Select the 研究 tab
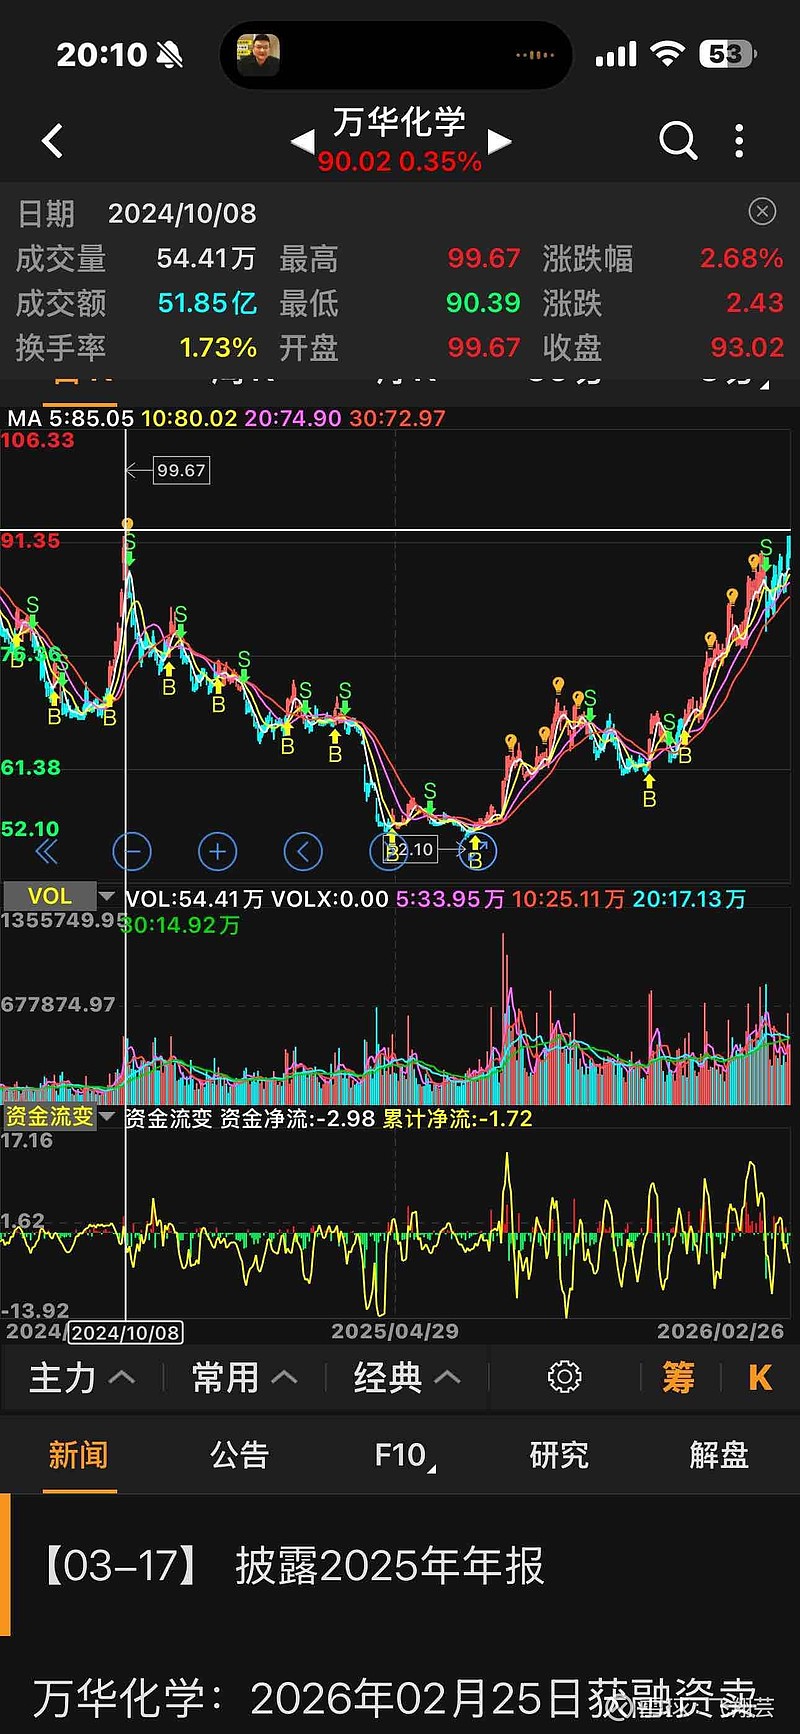800x1734 pixels. pyautogui.click(x=559, y=1455)
